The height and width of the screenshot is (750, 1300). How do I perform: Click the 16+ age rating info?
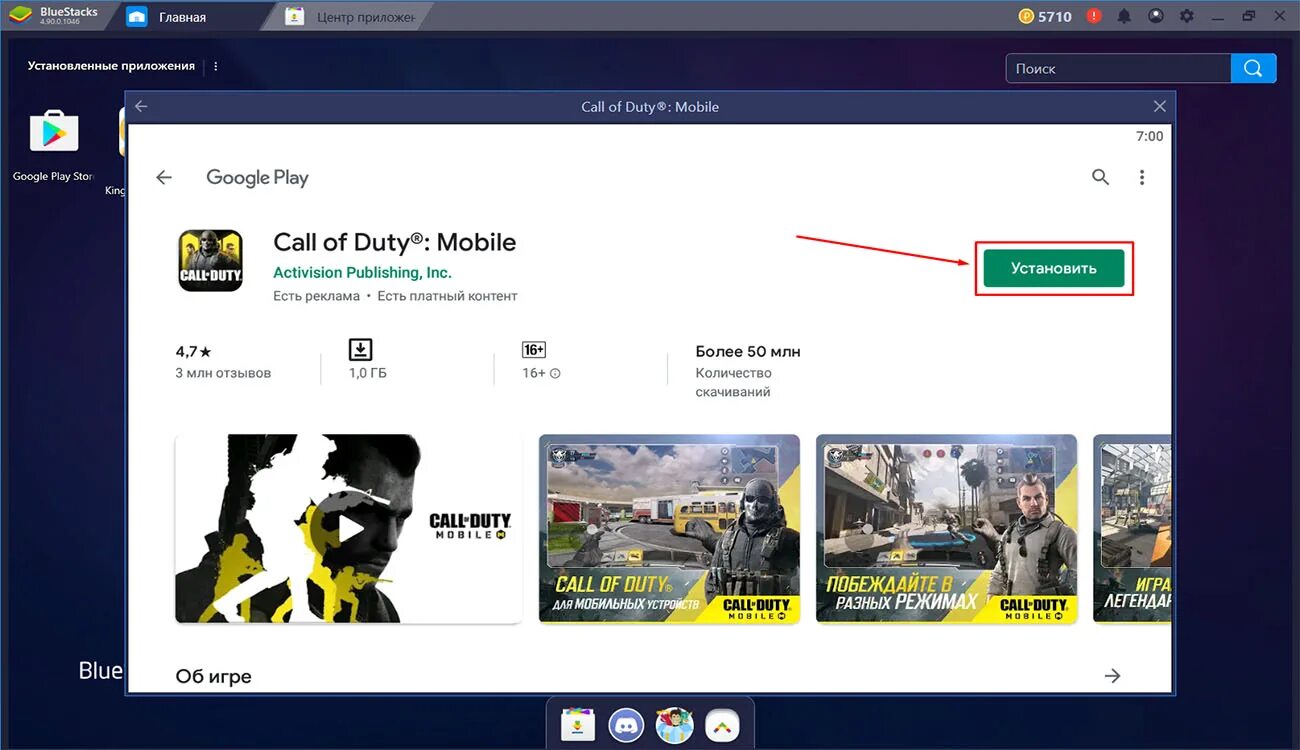point(541,373)
